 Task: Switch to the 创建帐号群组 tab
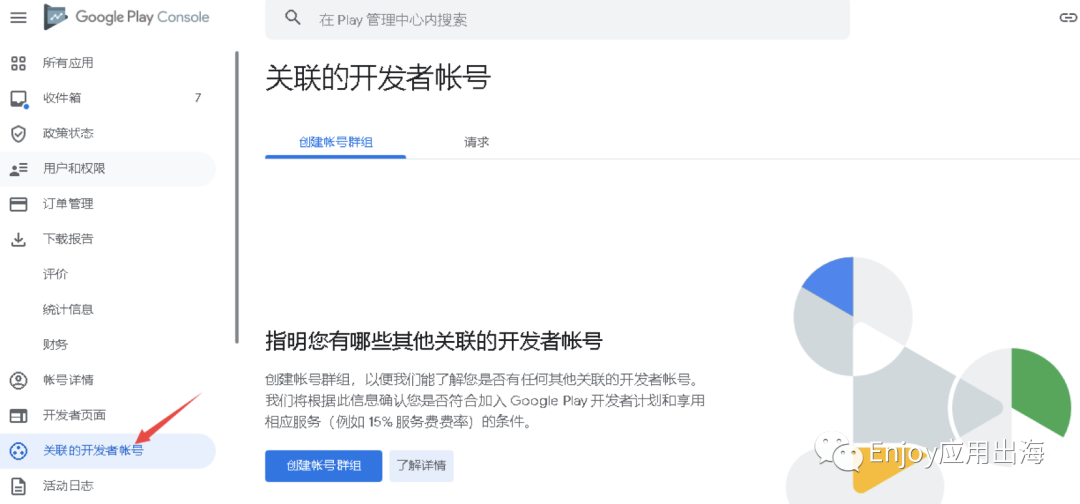click(335, 143)
